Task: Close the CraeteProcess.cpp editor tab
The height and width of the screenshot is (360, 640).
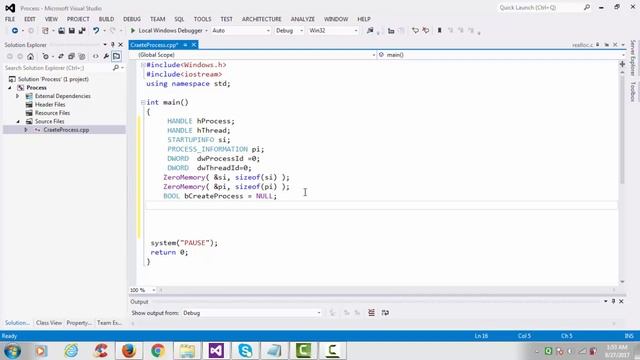Action: (194, 44)
